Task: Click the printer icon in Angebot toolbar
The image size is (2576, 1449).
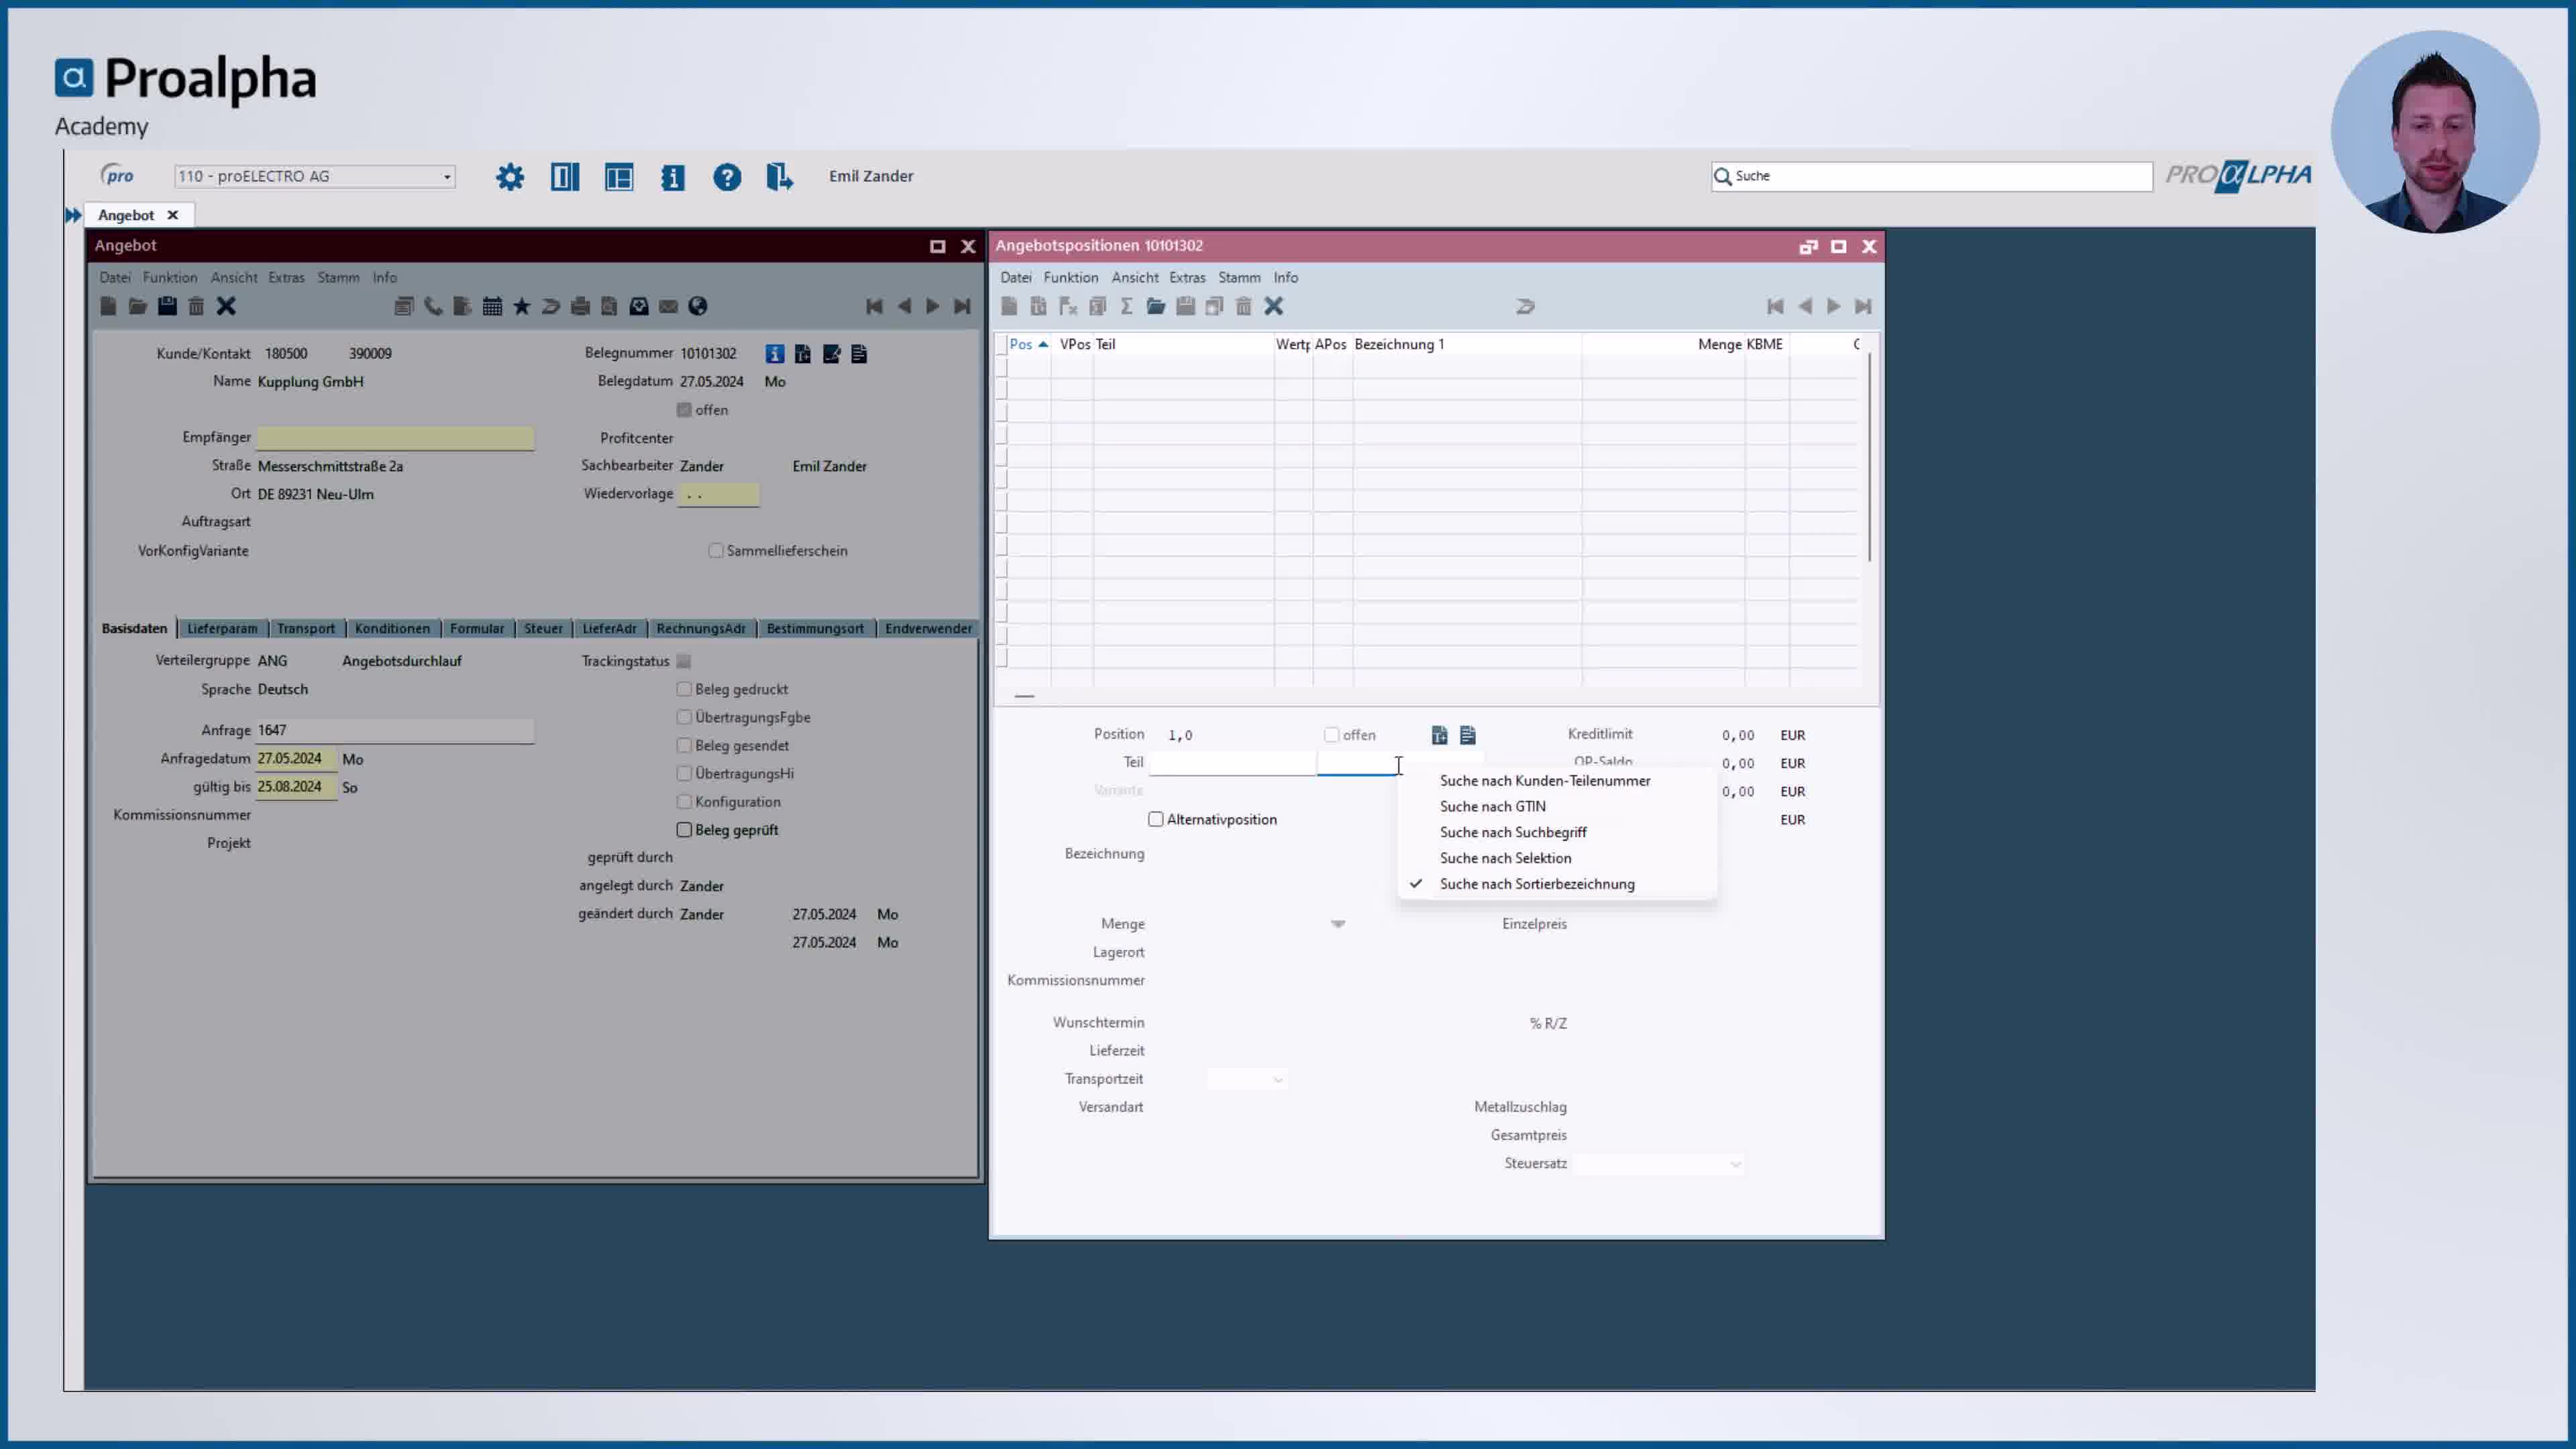Action: coord(580,306)
